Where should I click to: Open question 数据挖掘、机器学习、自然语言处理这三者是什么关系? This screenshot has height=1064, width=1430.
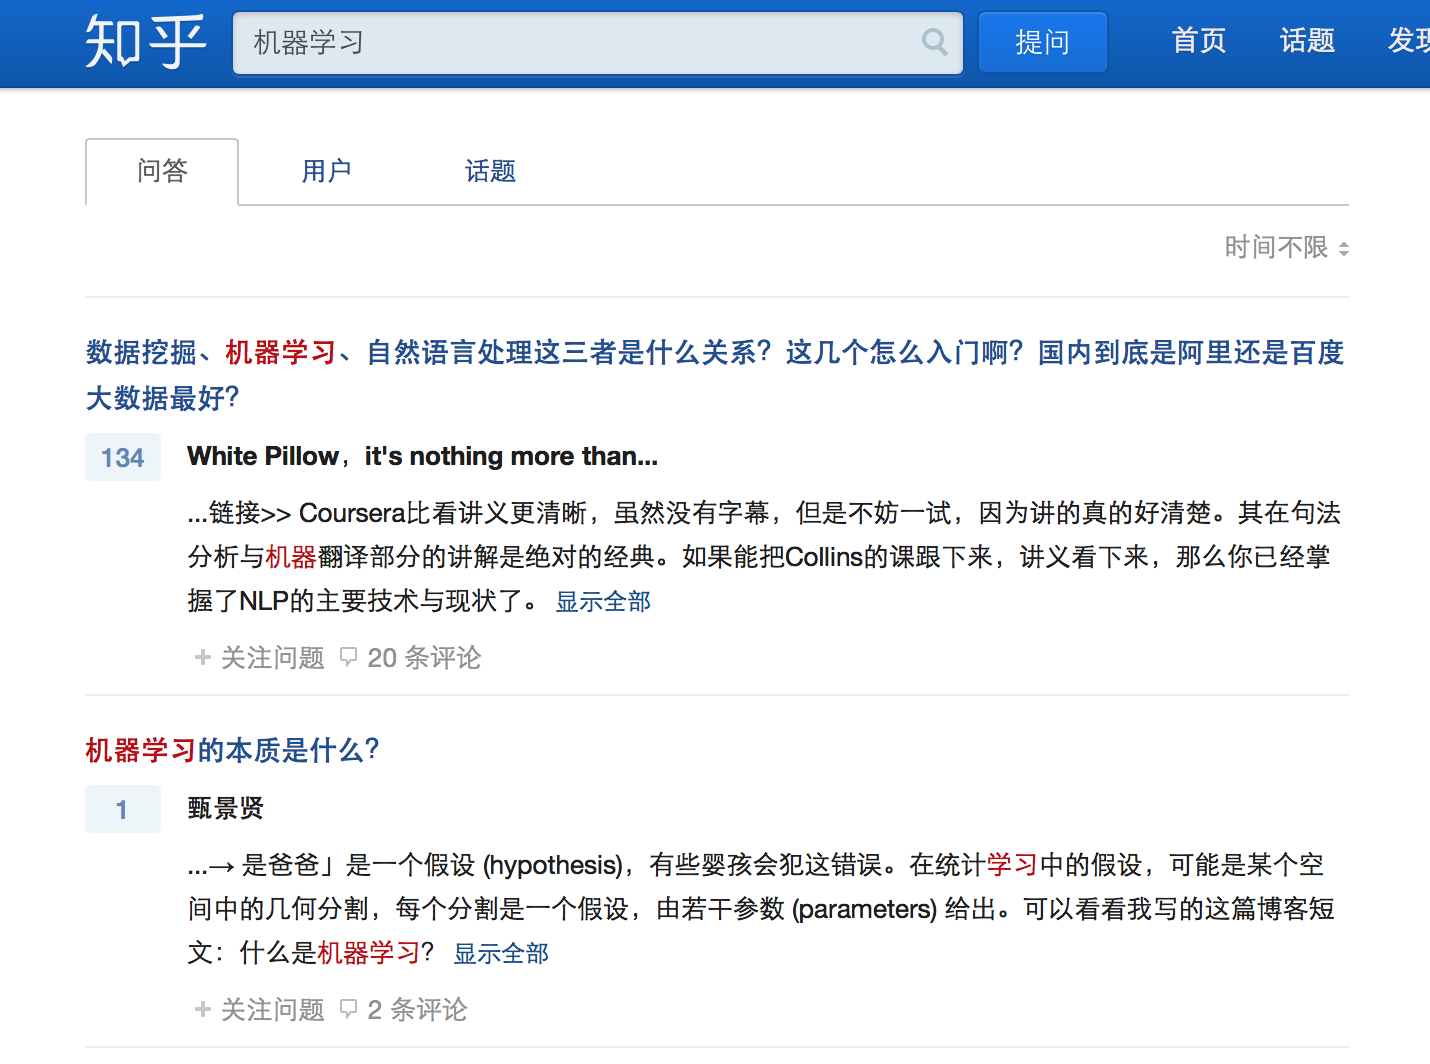(x=715, y=375)
